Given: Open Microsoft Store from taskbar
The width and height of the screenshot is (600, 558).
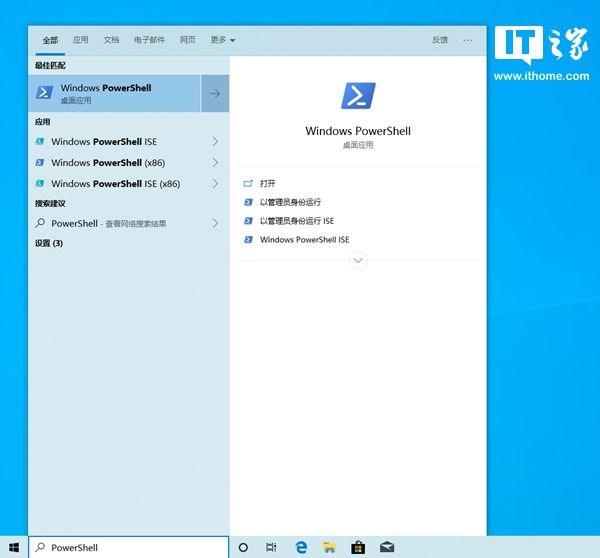Looking at the screenshot, I should pyautogui.click(x=358, y=548).
